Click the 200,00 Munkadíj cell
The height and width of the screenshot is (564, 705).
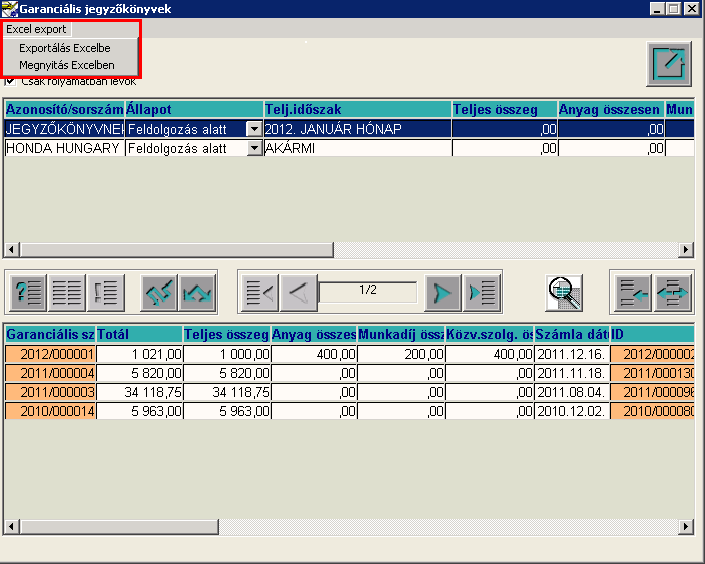click(x=401, y=354)
